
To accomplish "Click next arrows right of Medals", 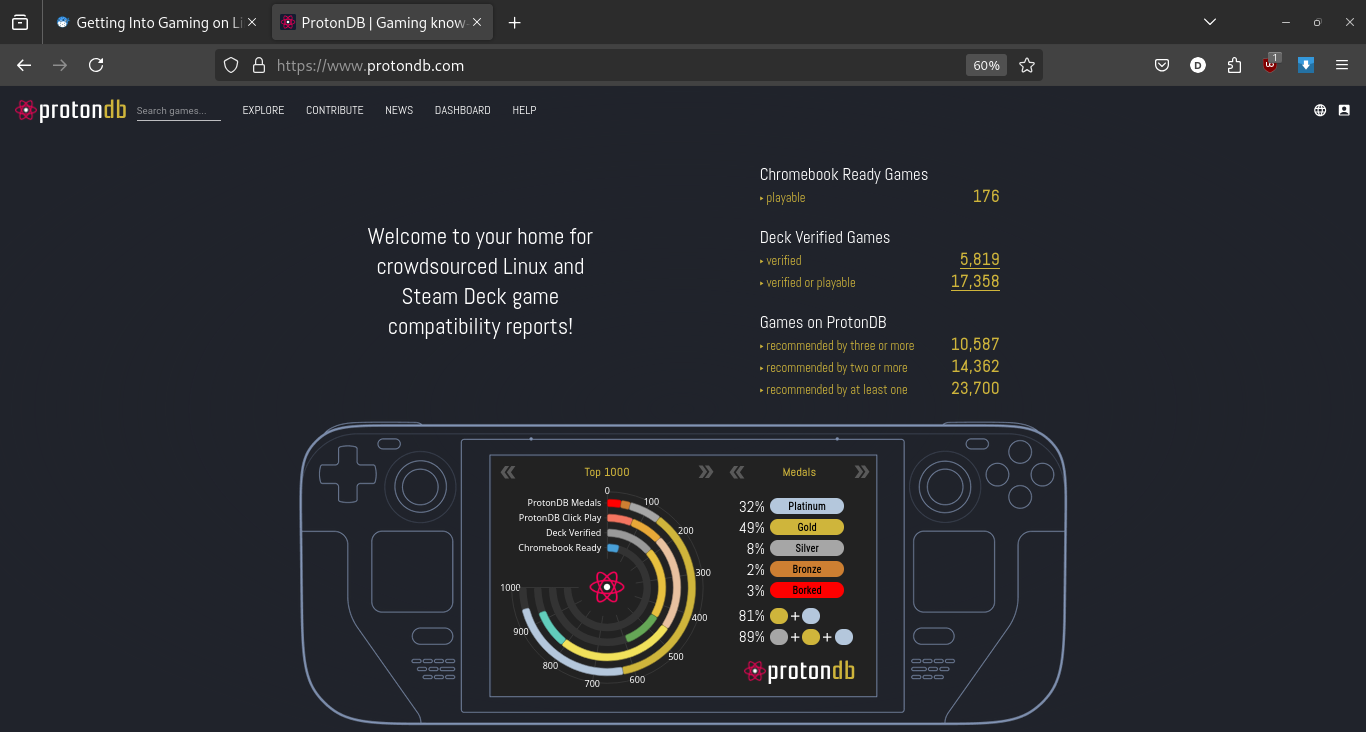I will (861, 472).
